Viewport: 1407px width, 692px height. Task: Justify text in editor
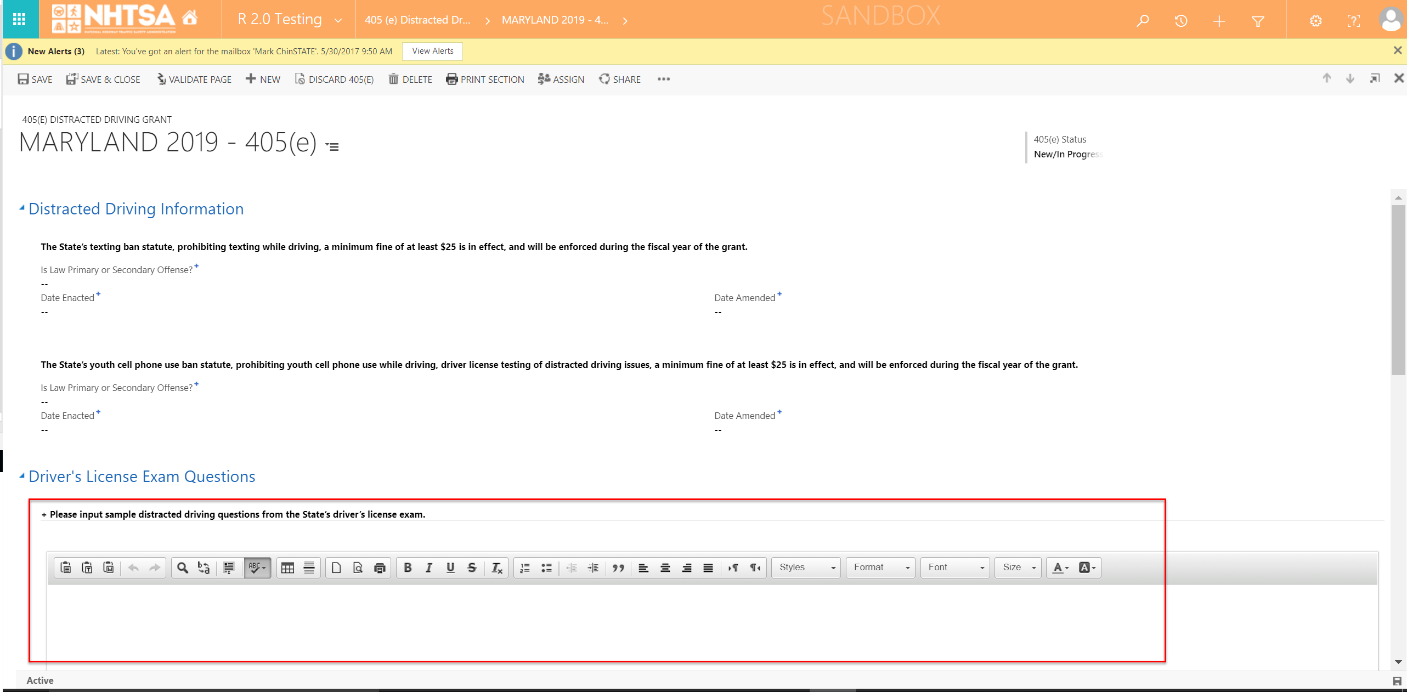coord(708,568)
